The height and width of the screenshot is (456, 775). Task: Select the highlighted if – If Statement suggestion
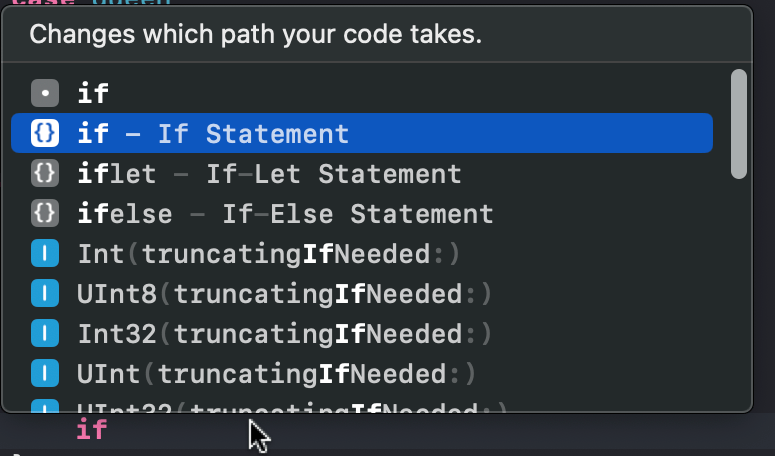(x=213, y=134)
